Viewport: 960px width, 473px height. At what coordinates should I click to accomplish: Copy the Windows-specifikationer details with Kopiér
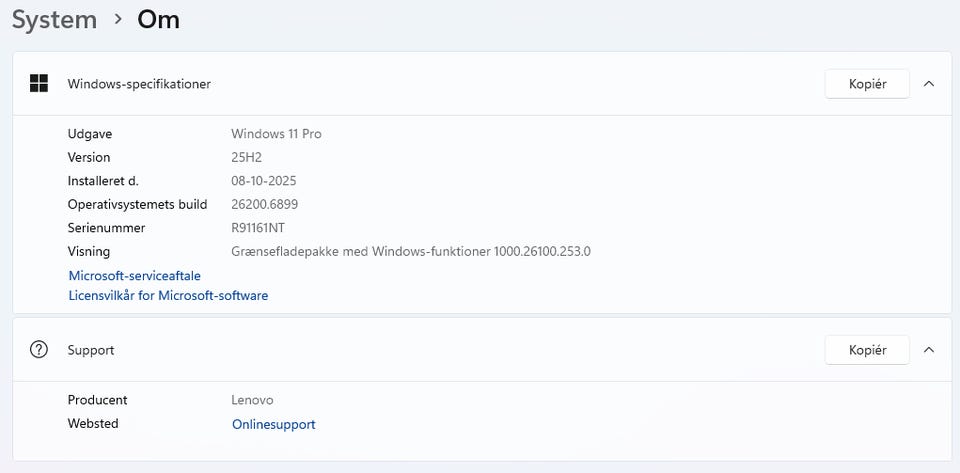[867, 84]
